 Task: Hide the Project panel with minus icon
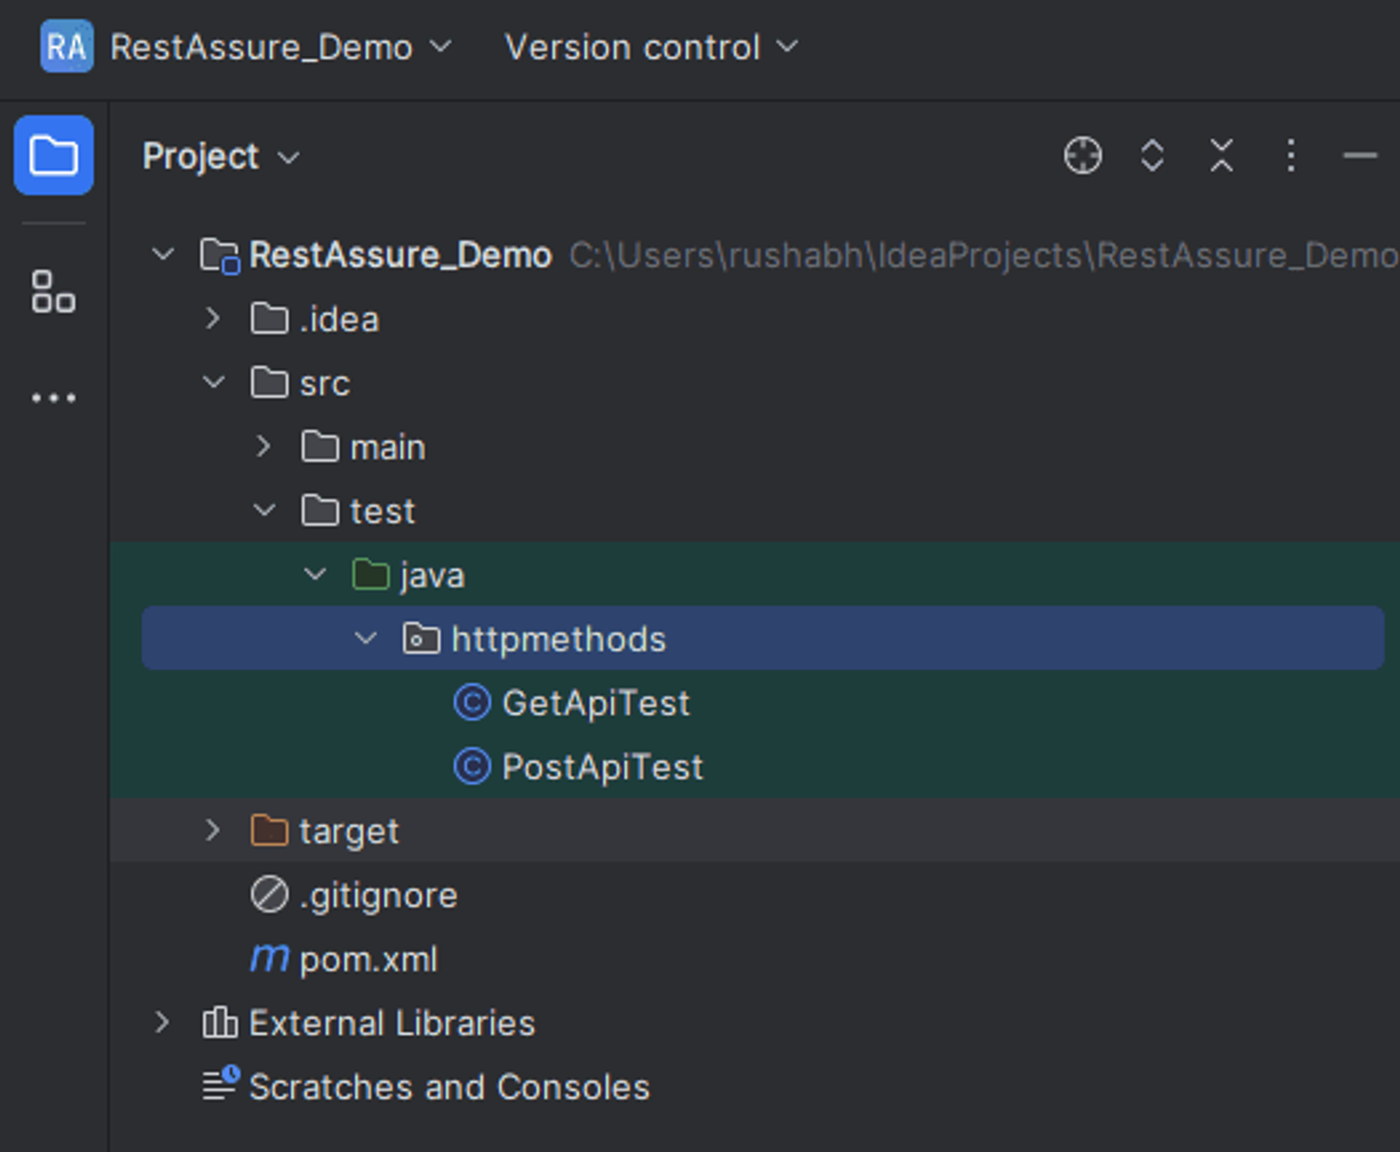(1360, 156)
